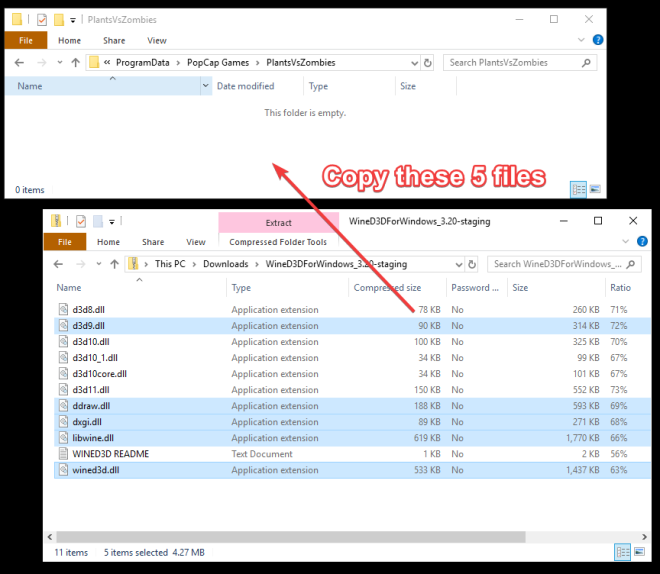The height and width of the screenshot is (574, 660).
Task: Open quick access toolbar customize dropdown in PlantsVsZombies
Action: click(x=72, y=20)
